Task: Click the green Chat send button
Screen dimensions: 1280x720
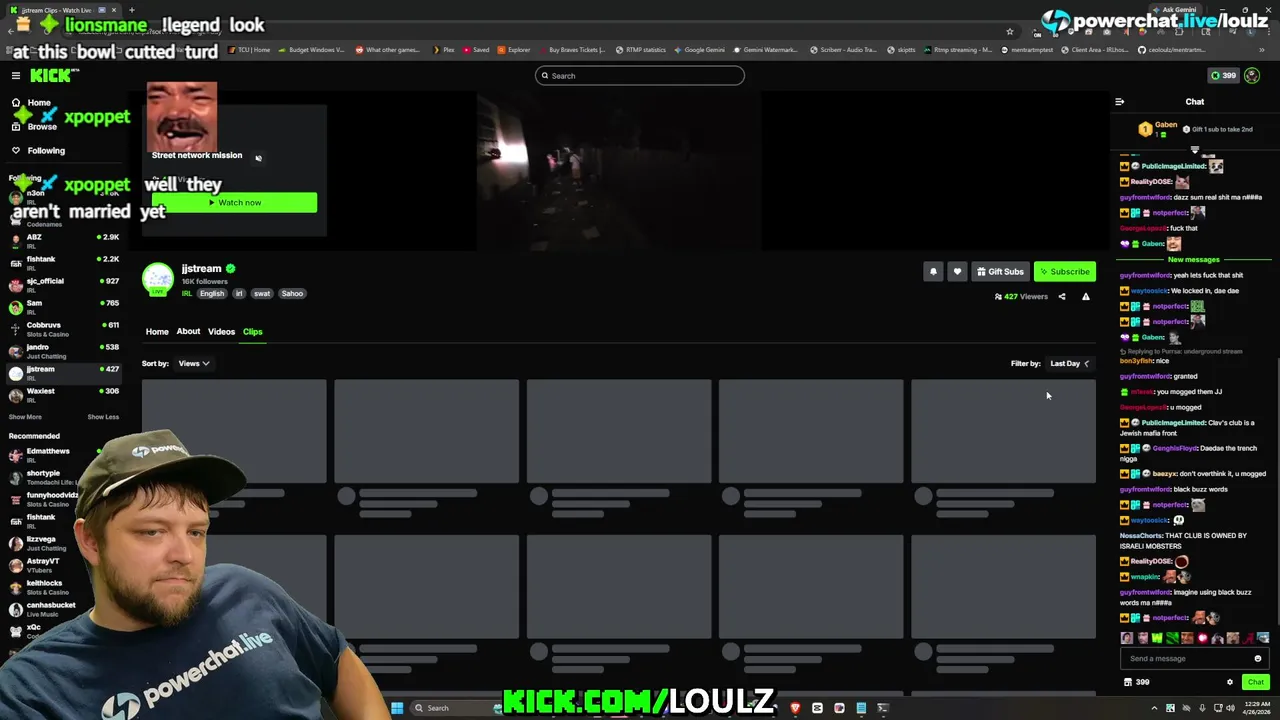Action: coord(1256,683)
